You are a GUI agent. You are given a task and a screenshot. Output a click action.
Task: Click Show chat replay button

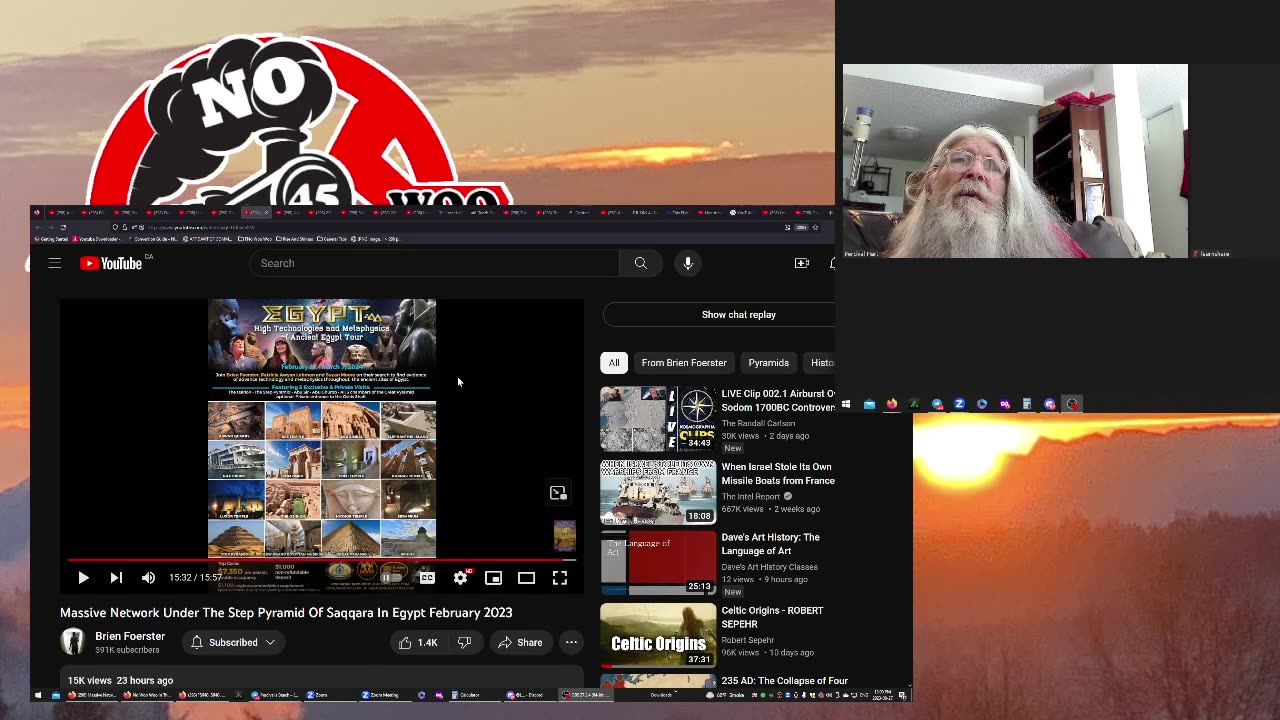pyautogui.click(x=719, y=315)
